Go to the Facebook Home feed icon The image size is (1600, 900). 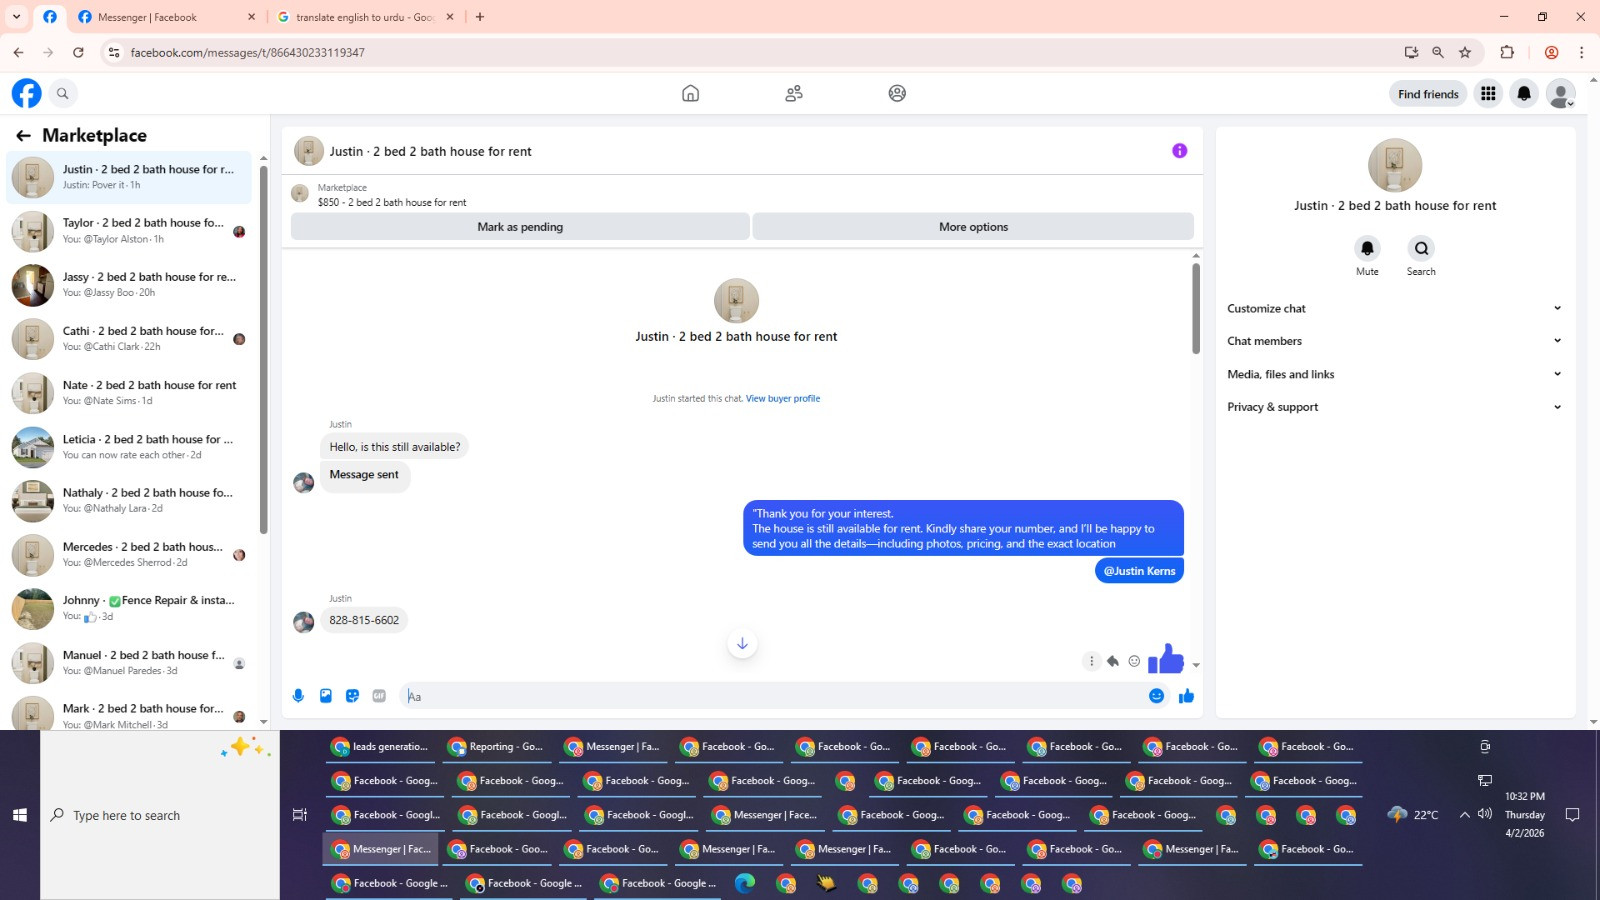690,93
